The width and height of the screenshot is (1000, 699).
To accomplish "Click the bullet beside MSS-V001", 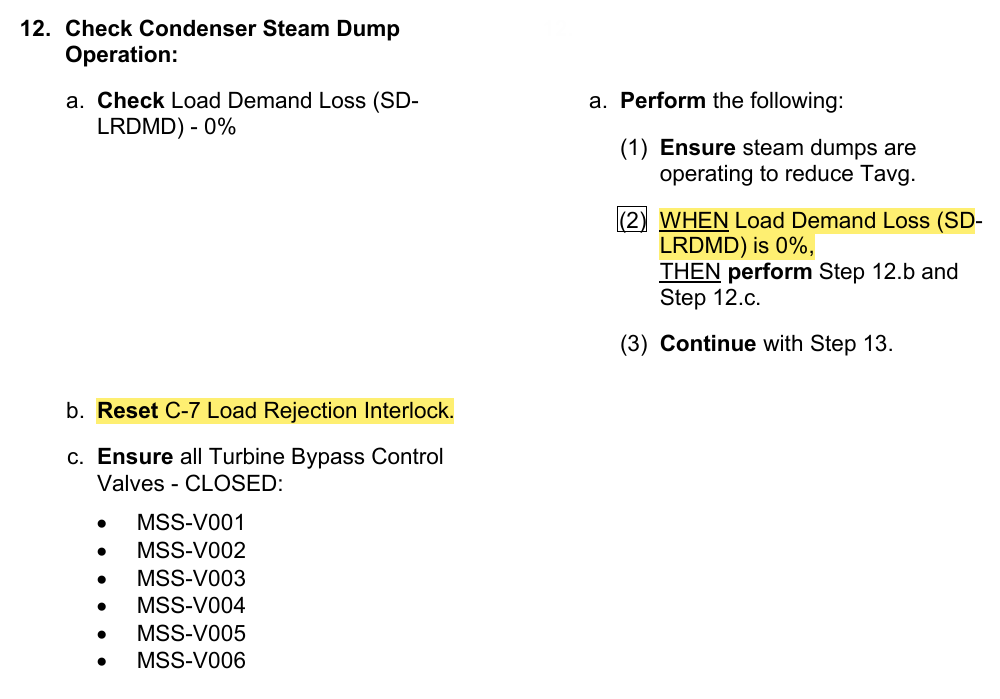I will click(102, 524).
